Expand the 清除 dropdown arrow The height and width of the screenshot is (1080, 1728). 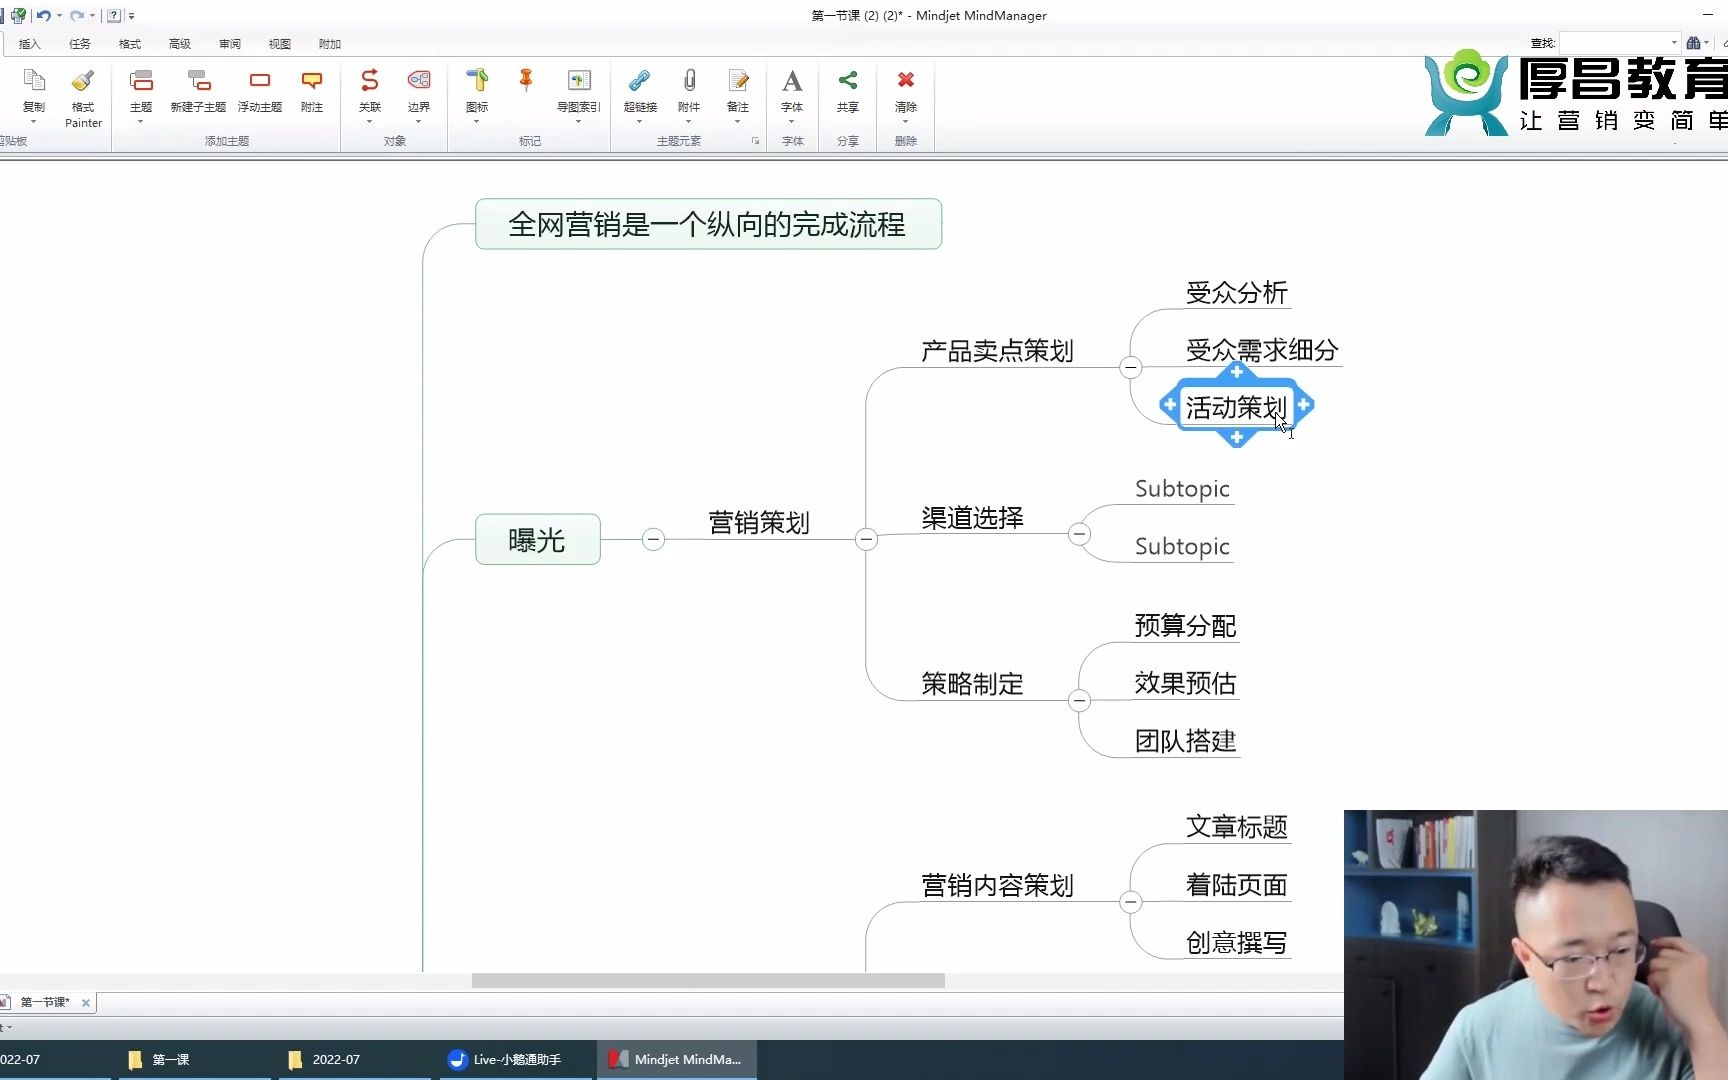pyautogui.click(x=906, y=122)
